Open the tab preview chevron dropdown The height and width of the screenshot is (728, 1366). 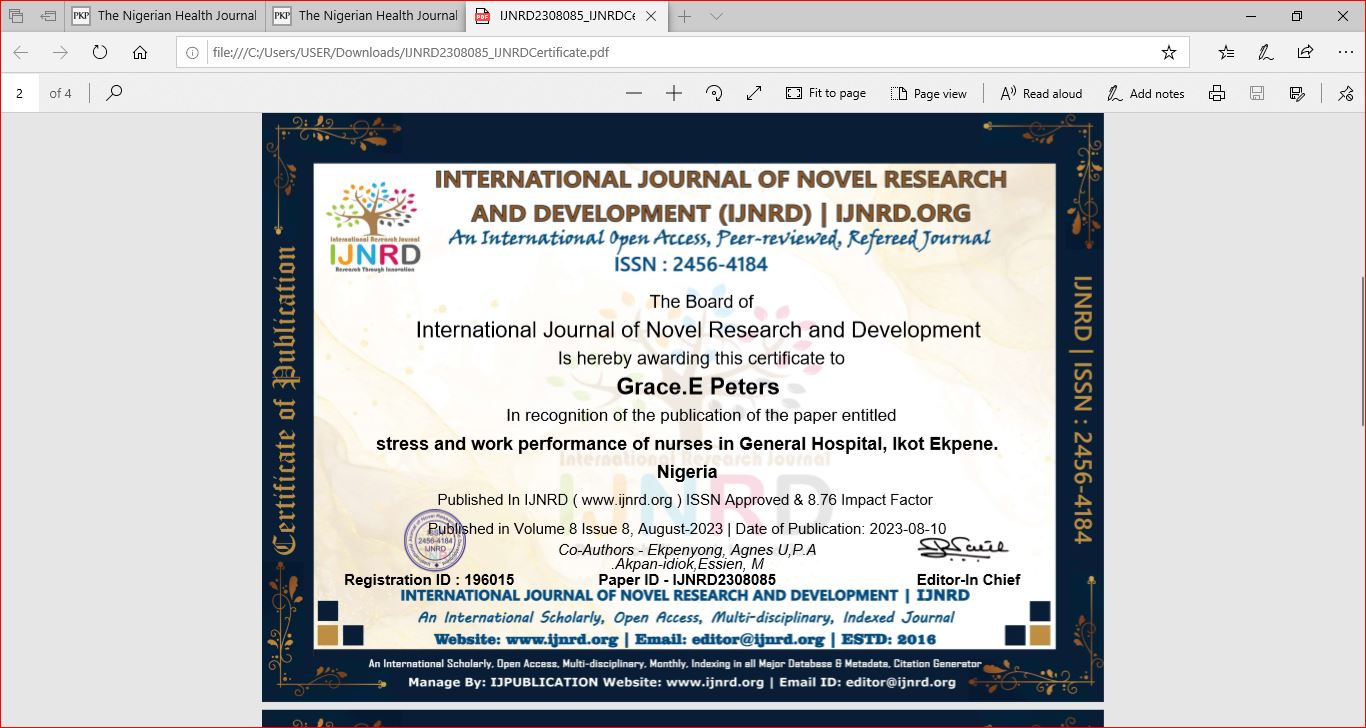(x=717, y=16)
